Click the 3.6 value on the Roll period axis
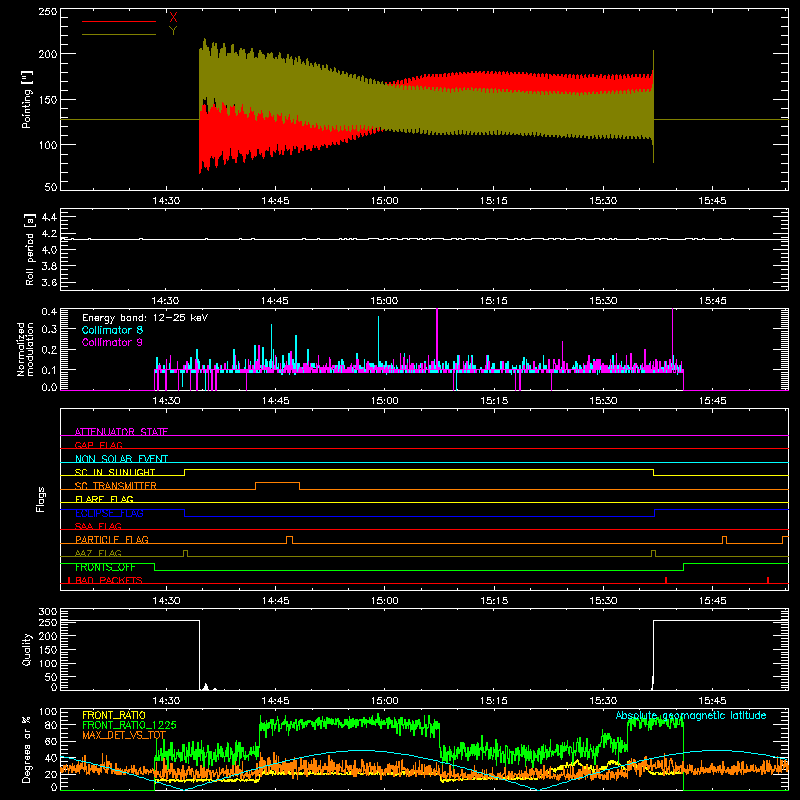This screenshot has height=800, width=800. (x=49, y=283)
